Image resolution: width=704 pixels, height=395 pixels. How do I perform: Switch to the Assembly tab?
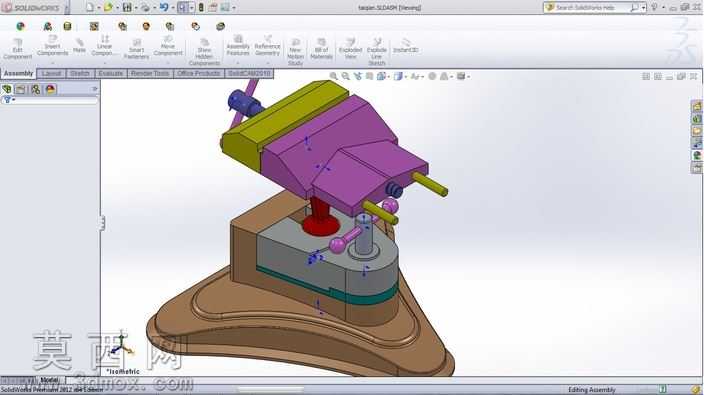tap(18, 73)
